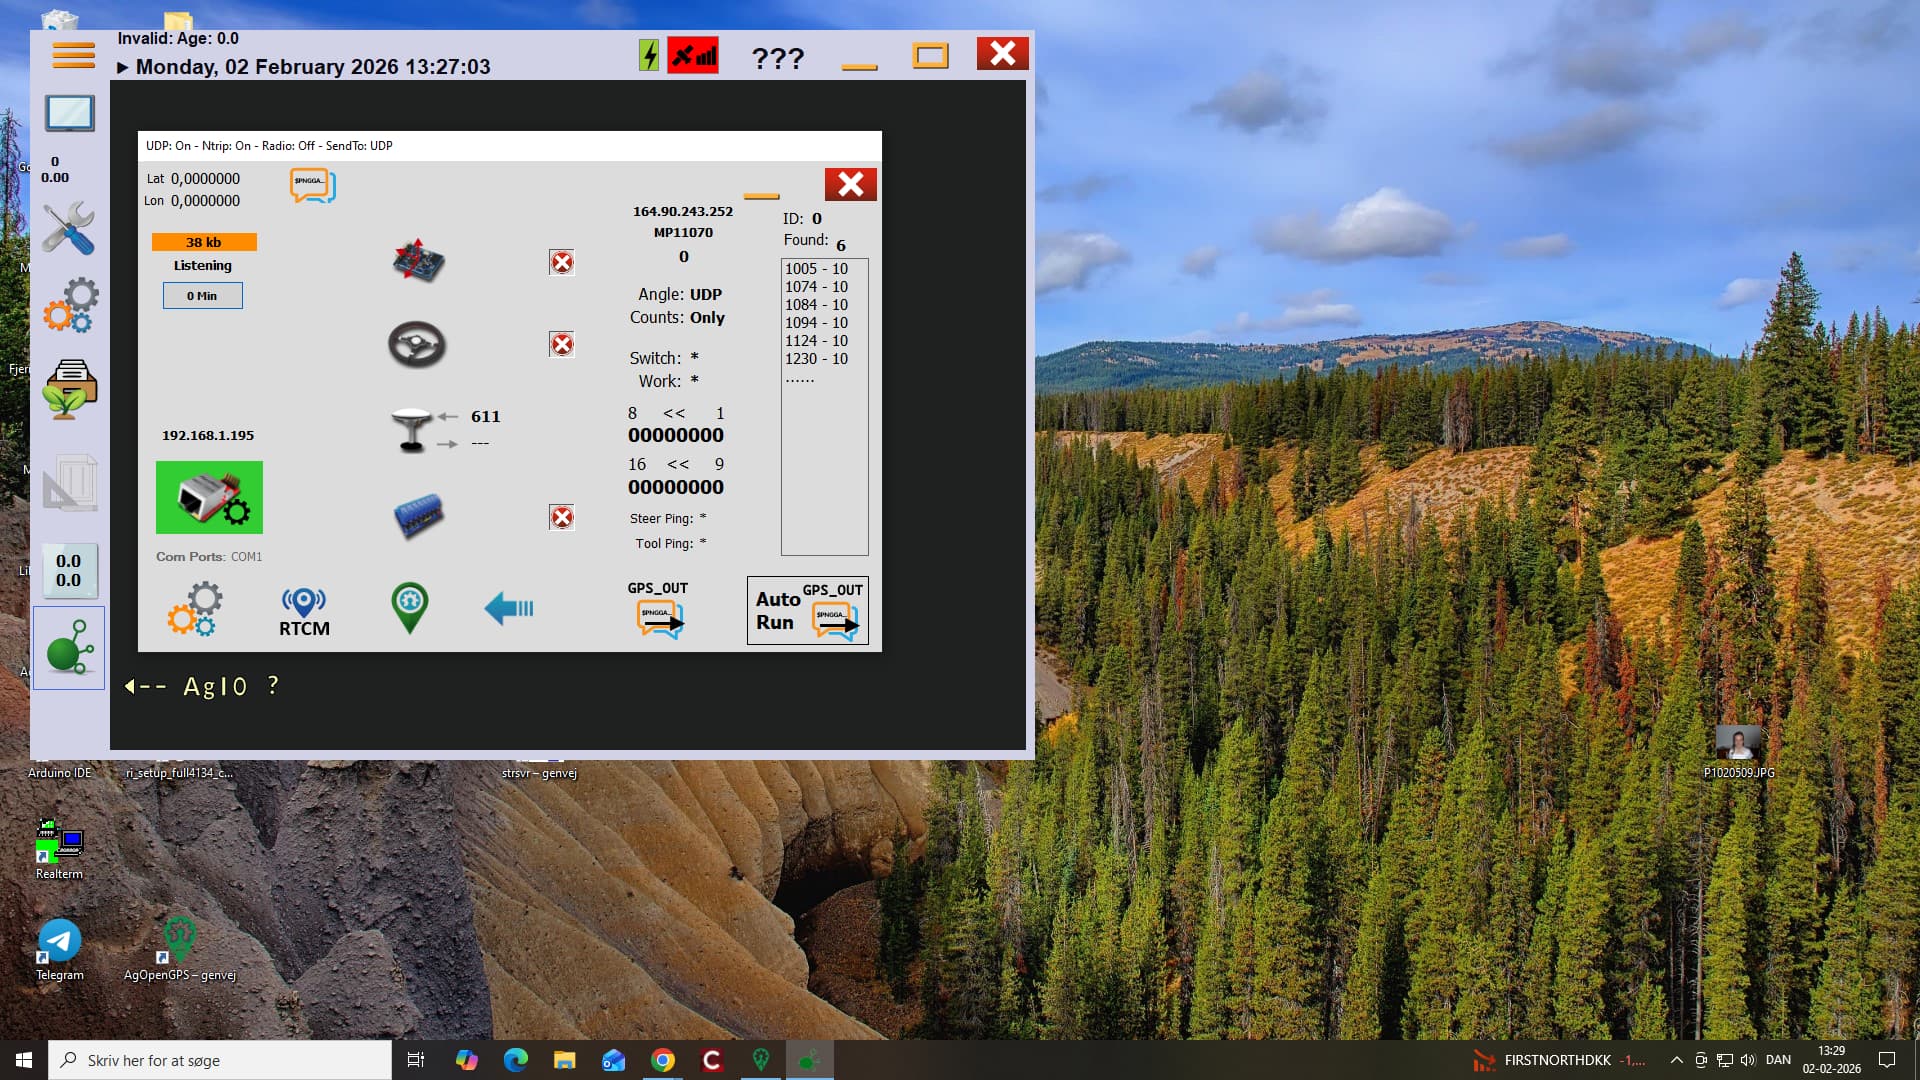1920x1080 pixels.
Task: Select the 1005 - 10 RTCM message entry
Action: 816,269
